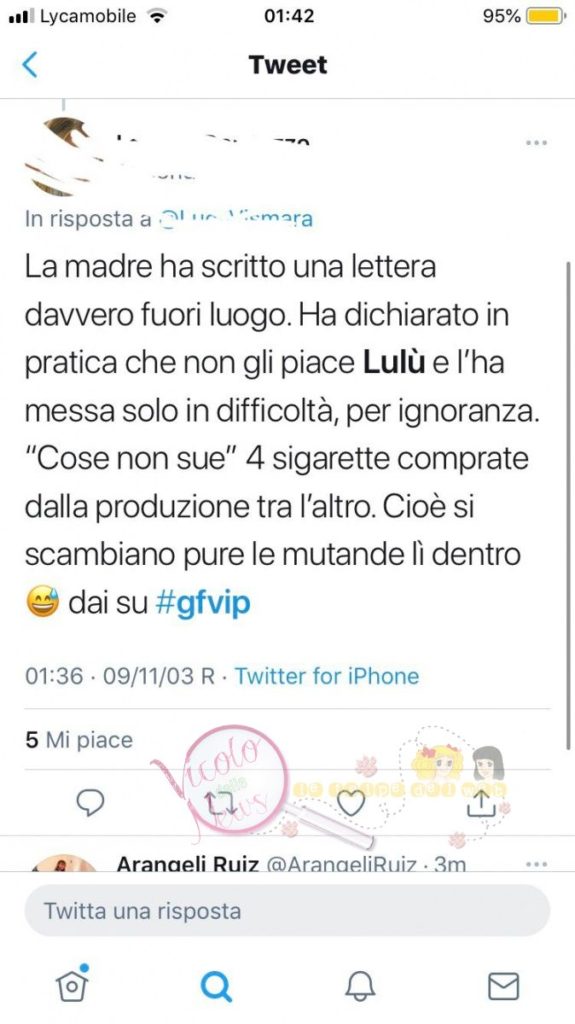Image resolution: width=575 pixels, height=1024 pixels.
Task: Open the #gfvip hashtag link
Action: pyautogui.click(x=203, y=603)
